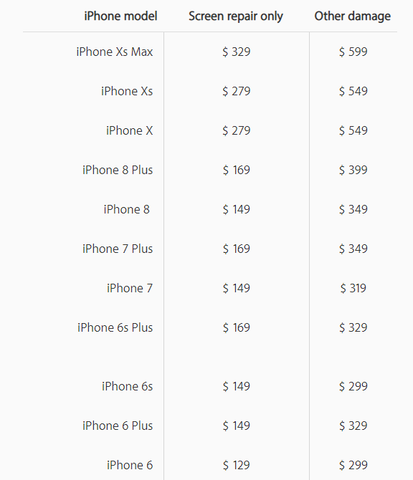Click the $ 549 price for iPhone Xs
413x480 pixels.
(x=353, y=91)
